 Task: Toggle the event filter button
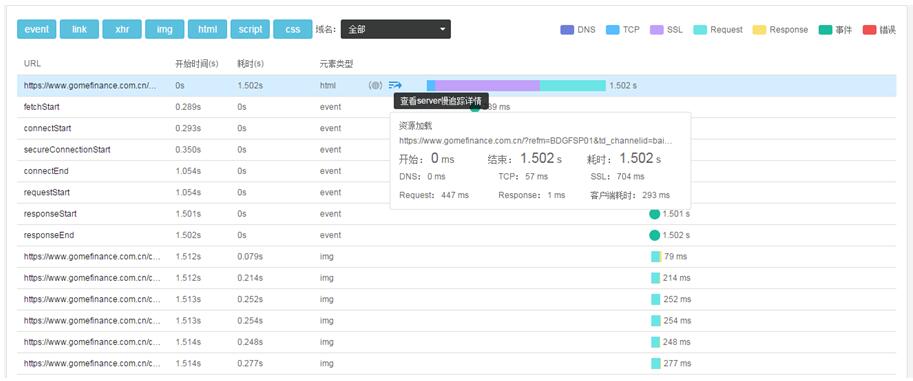(37, 29)
